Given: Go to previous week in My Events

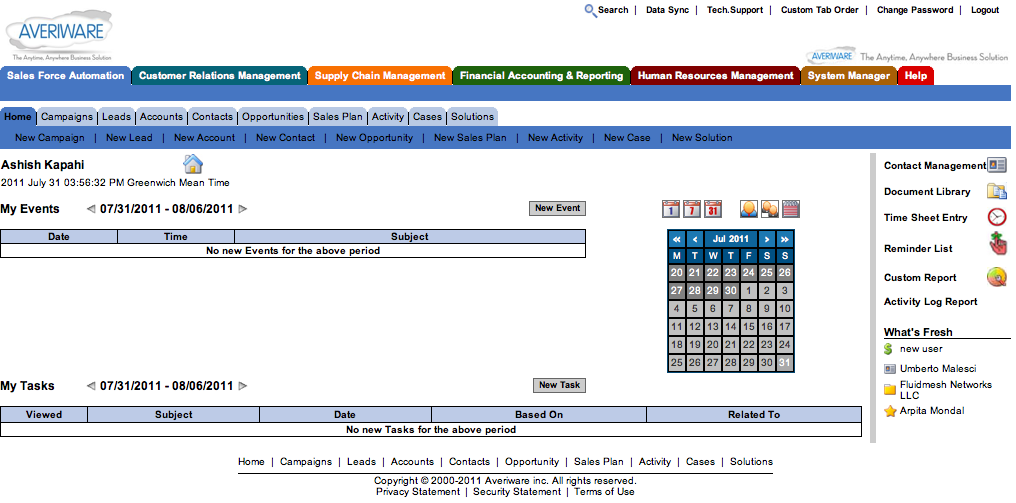Looking at the screenshot, I should pos(91,209).
